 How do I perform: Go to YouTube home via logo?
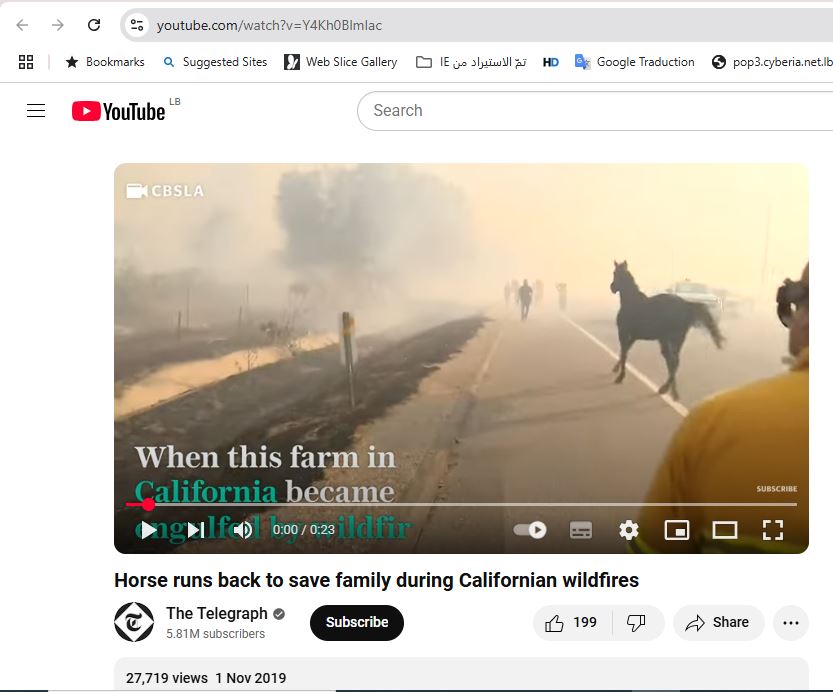click(118, 111)
